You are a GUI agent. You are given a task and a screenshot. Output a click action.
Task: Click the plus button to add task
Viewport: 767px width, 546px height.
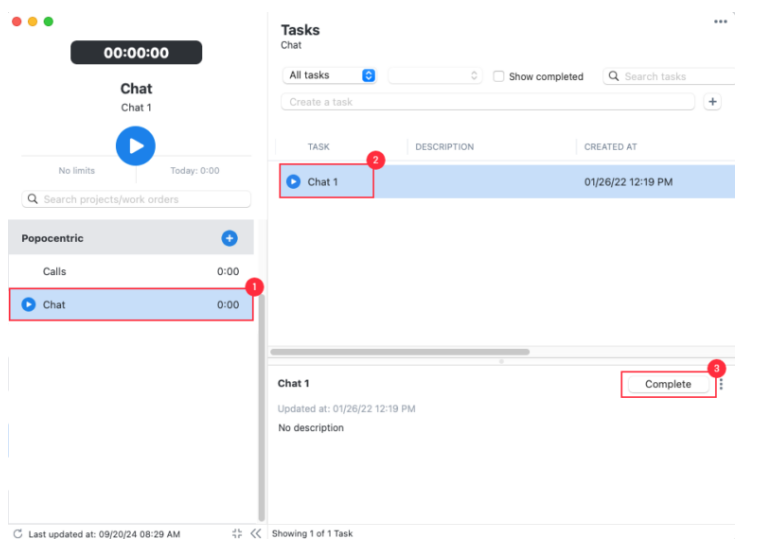click(x=712, y=102)
